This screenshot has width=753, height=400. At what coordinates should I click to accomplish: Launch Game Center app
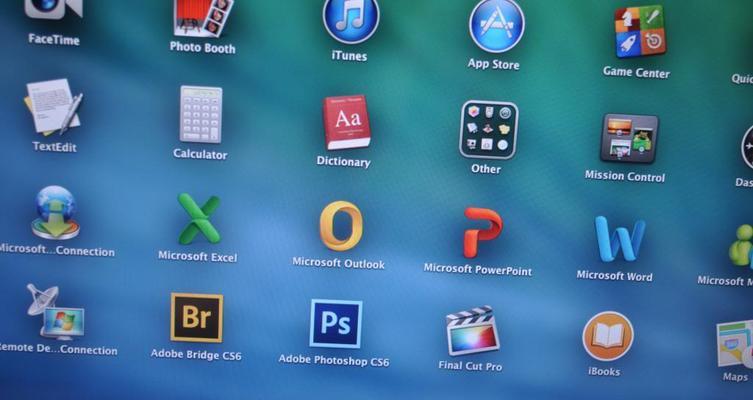(641, 32)
